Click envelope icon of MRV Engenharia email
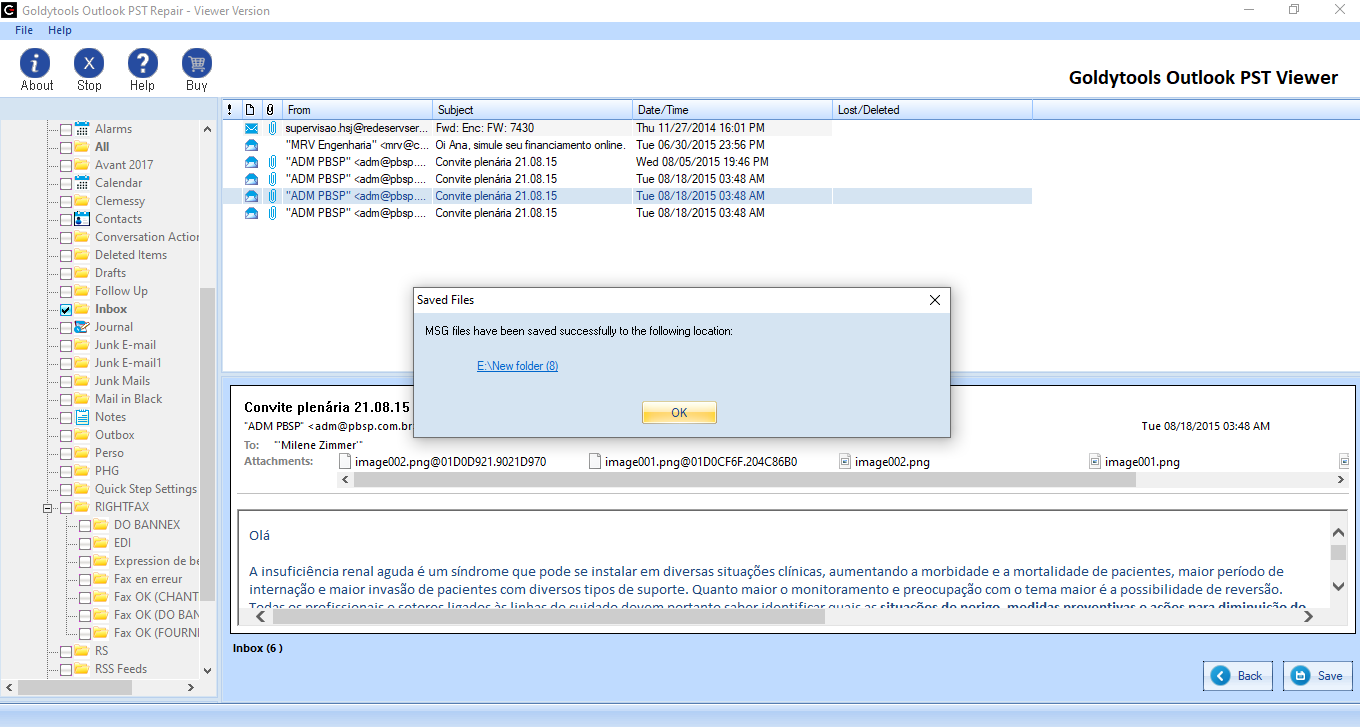 (x=251, y=145)
